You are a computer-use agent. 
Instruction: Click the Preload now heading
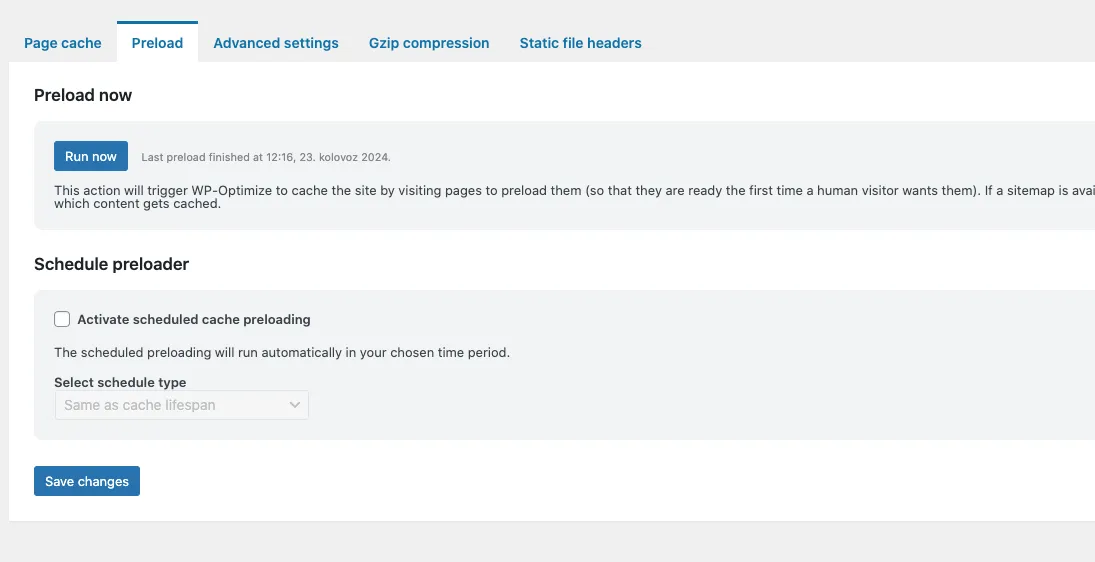click(x=82, y=95)
